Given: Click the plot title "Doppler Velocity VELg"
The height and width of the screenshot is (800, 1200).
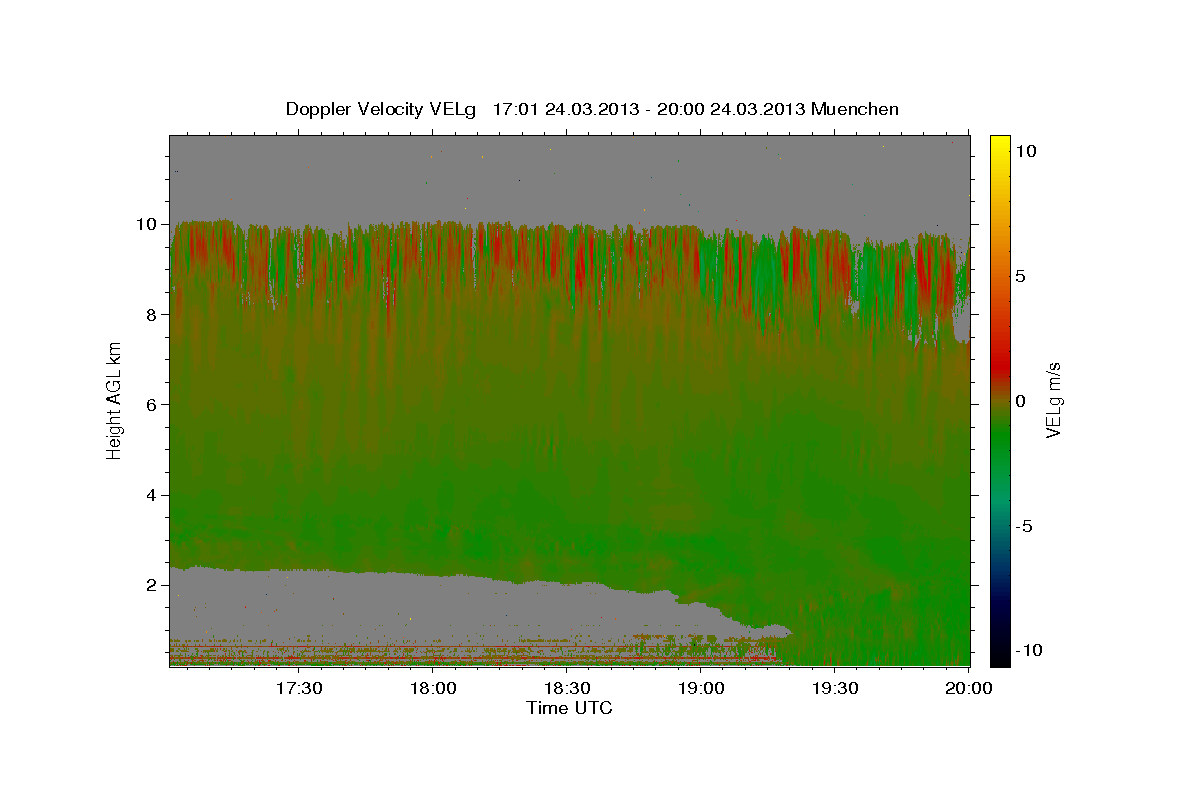Looking at the screenshot, I should pos(383,109).
